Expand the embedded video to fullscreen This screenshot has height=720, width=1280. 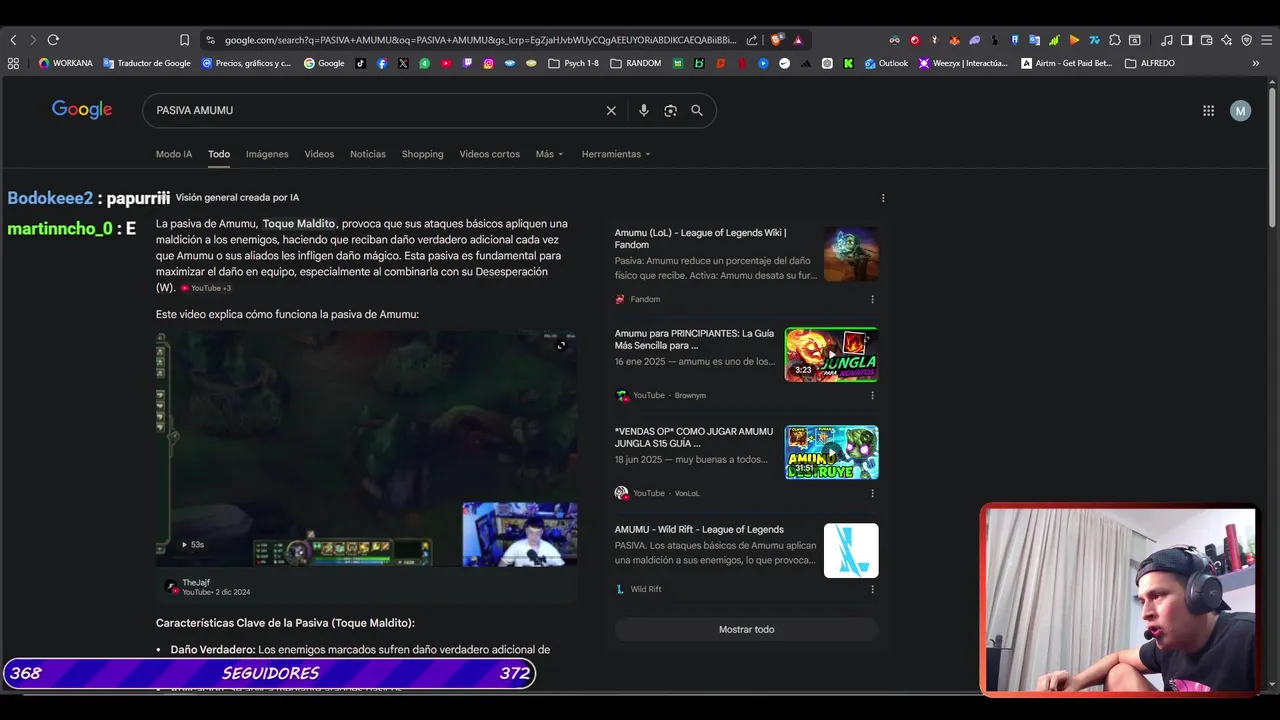pyautogui.click(x=561, y=345)
